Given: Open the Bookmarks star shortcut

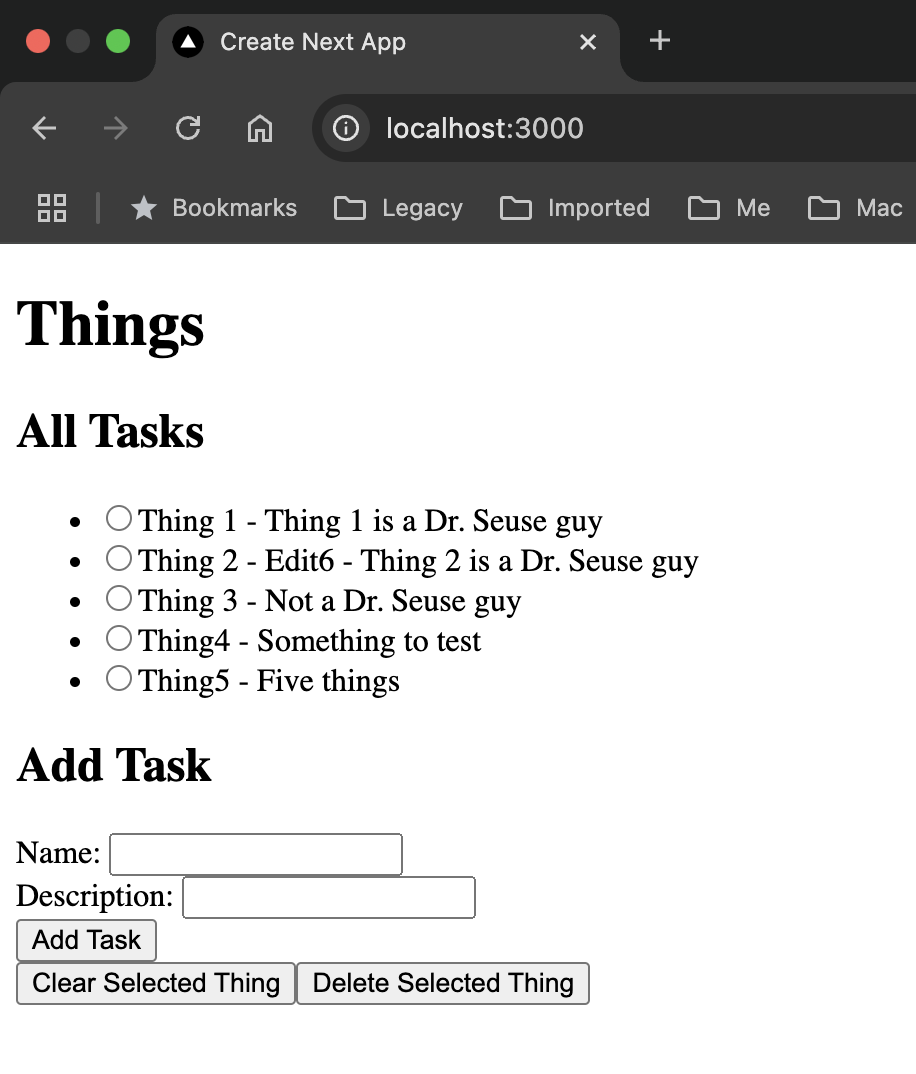Looking at the screenshot, I should click(x=213, y=208).
